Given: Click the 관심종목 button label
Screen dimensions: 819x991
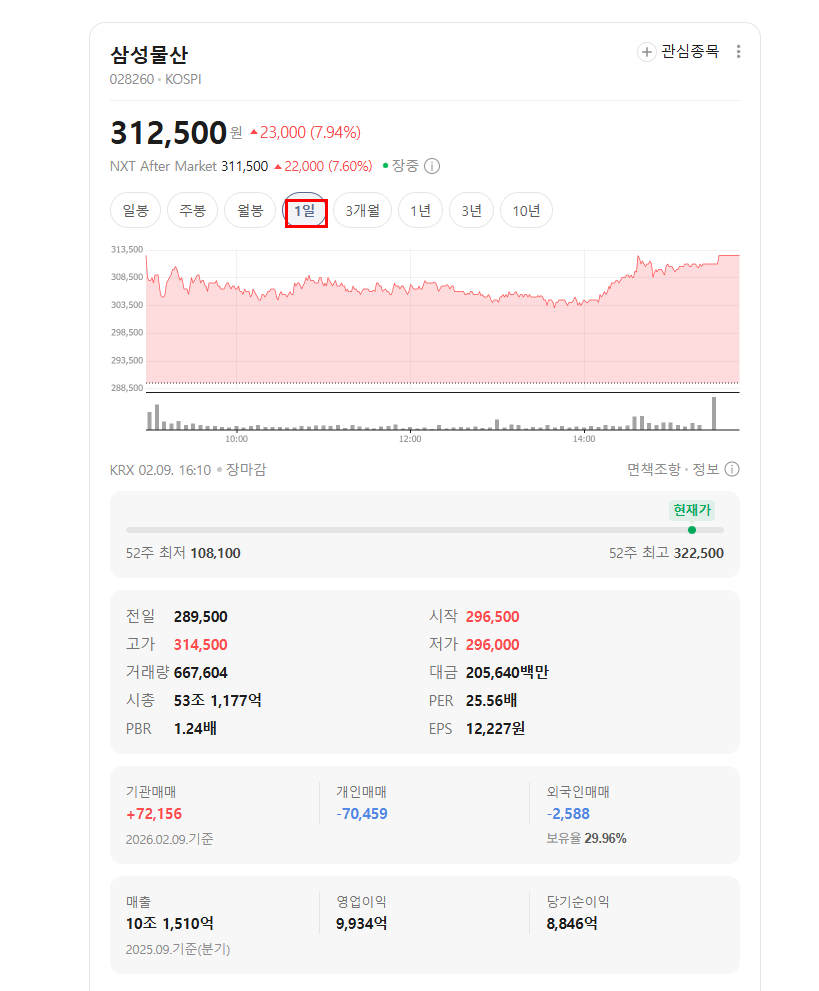Looking at the screenshot, I should pos(690,52).
